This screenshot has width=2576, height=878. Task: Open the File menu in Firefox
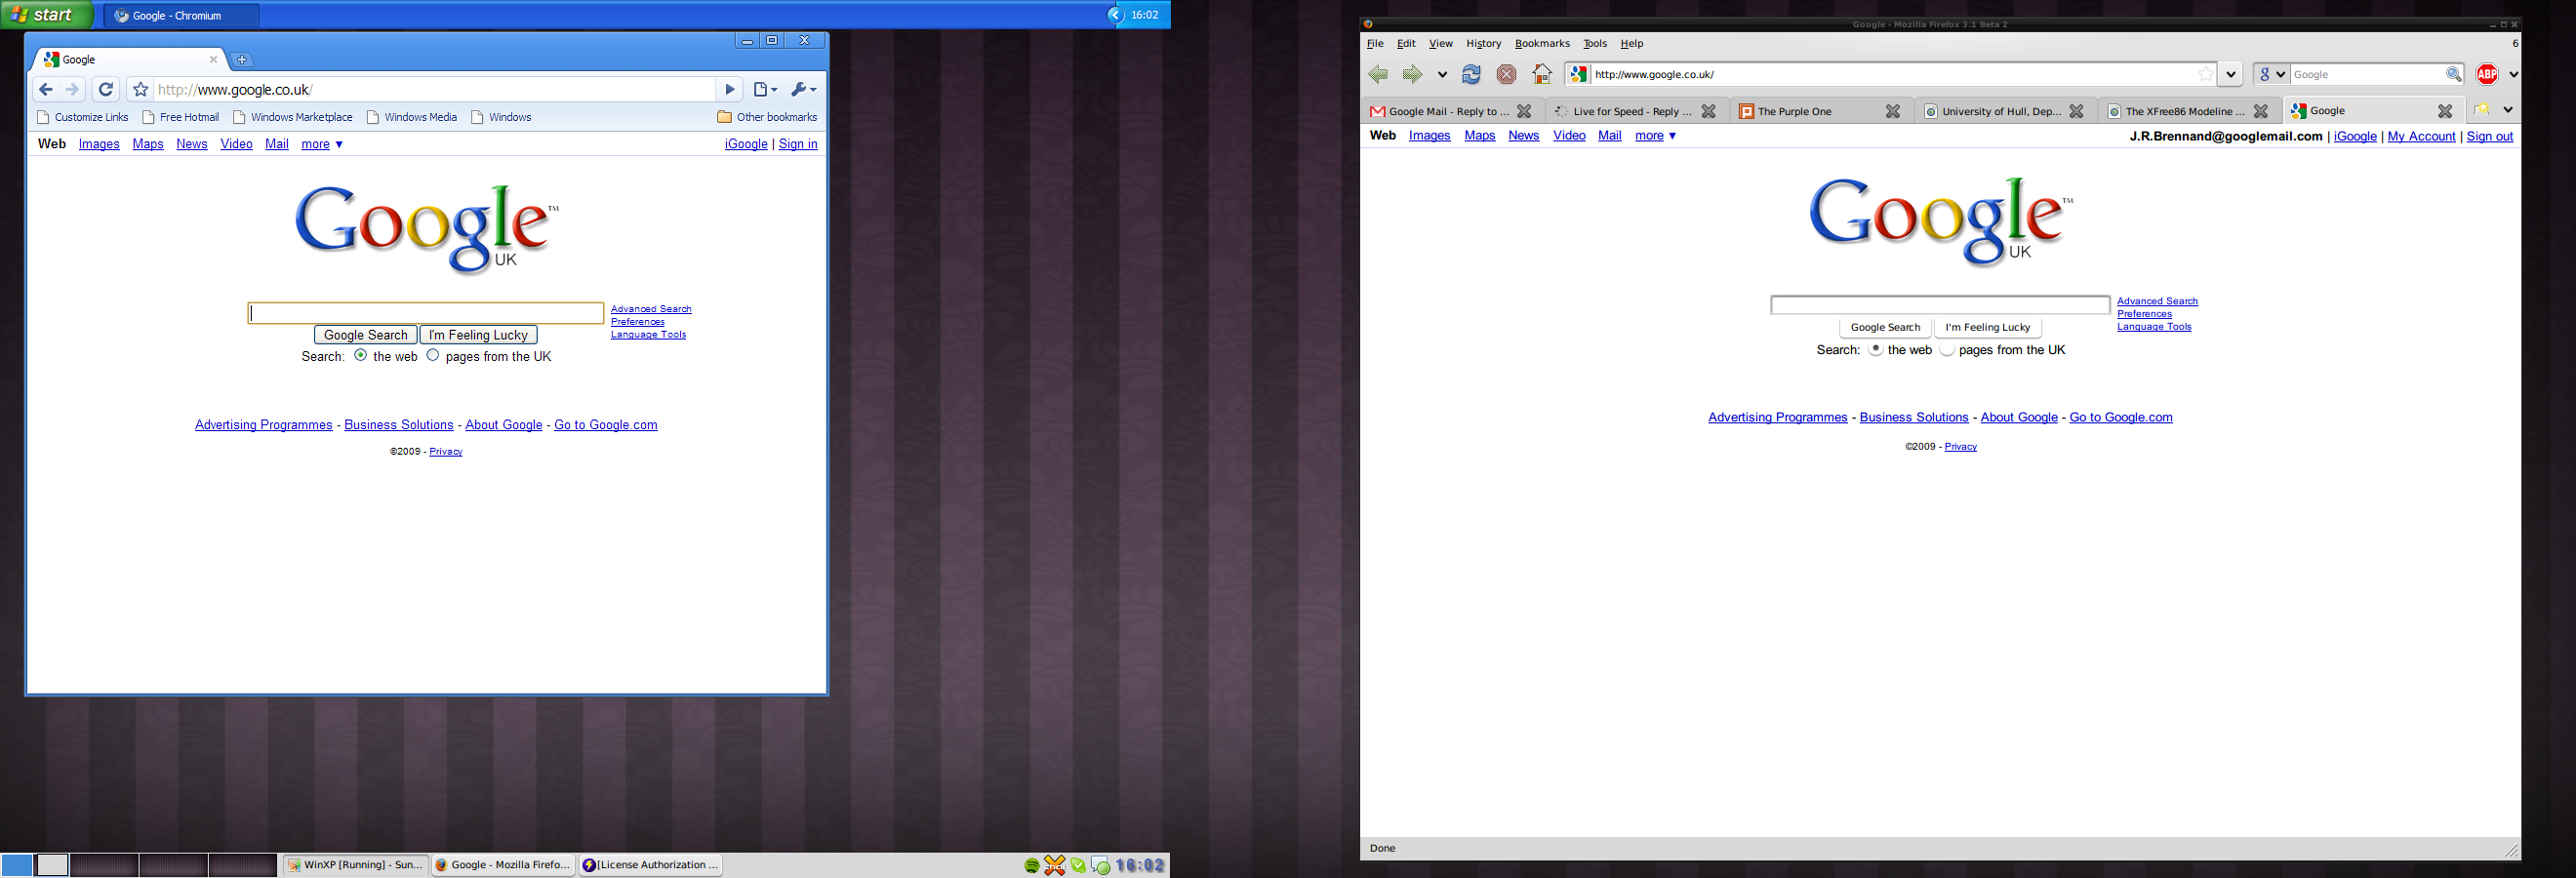[x=1375, y=44]
